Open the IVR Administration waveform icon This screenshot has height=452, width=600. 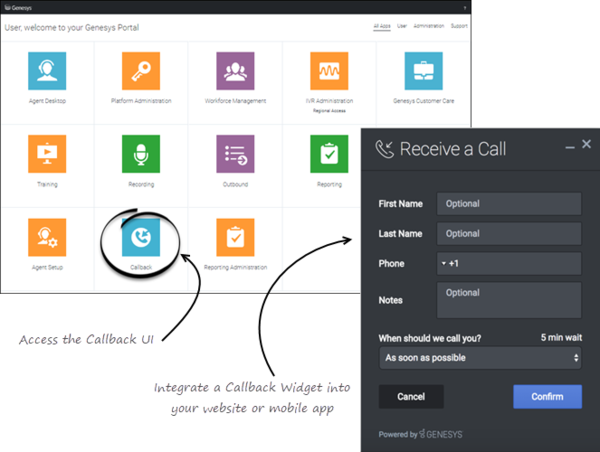click(329, 71)
